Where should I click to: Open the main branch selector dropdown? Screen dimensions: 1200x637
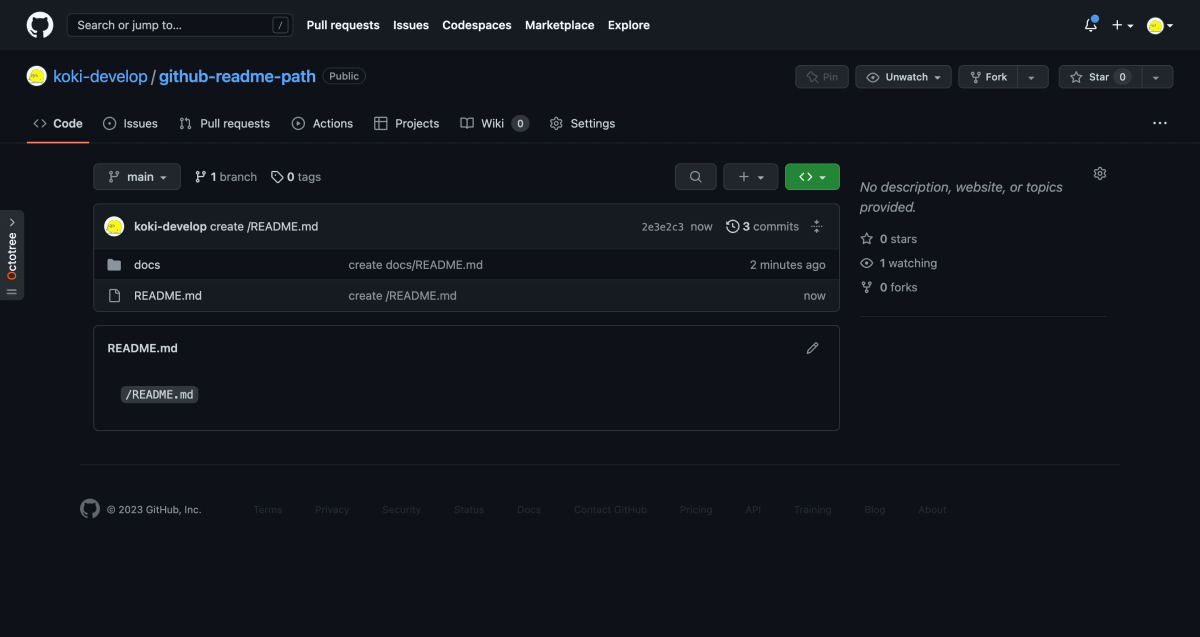[x=137, y=177]
